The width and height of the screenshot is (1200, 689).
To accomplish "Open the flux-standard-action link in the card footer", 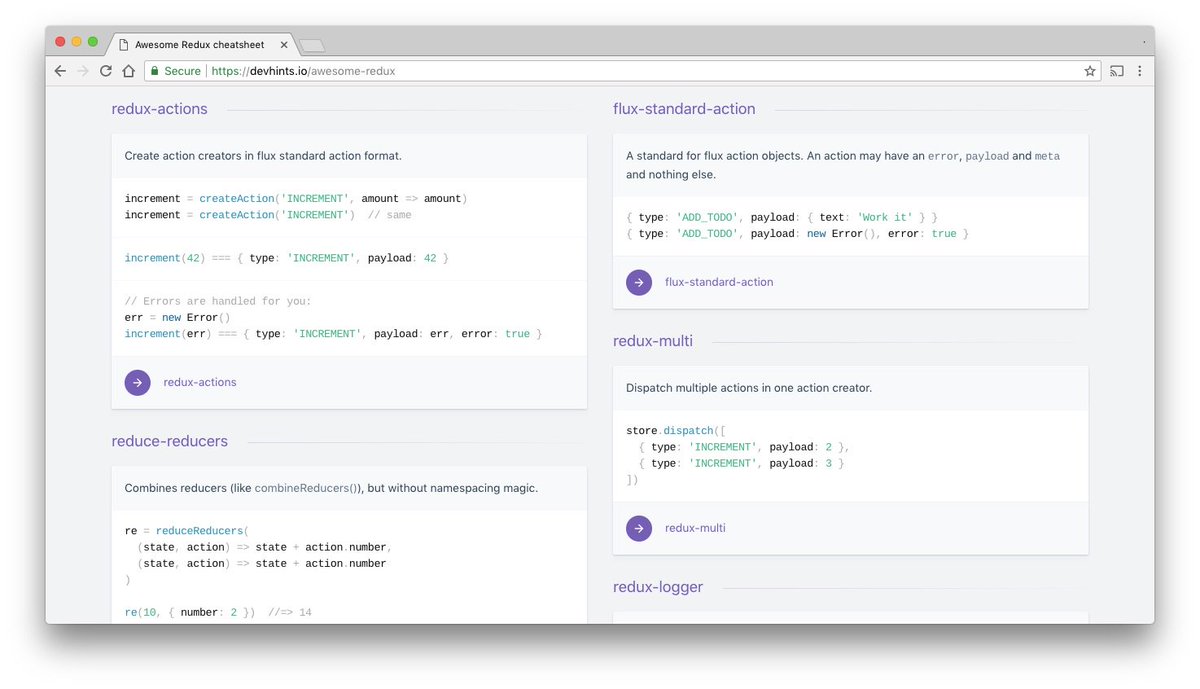I will (x=719, y=282).
